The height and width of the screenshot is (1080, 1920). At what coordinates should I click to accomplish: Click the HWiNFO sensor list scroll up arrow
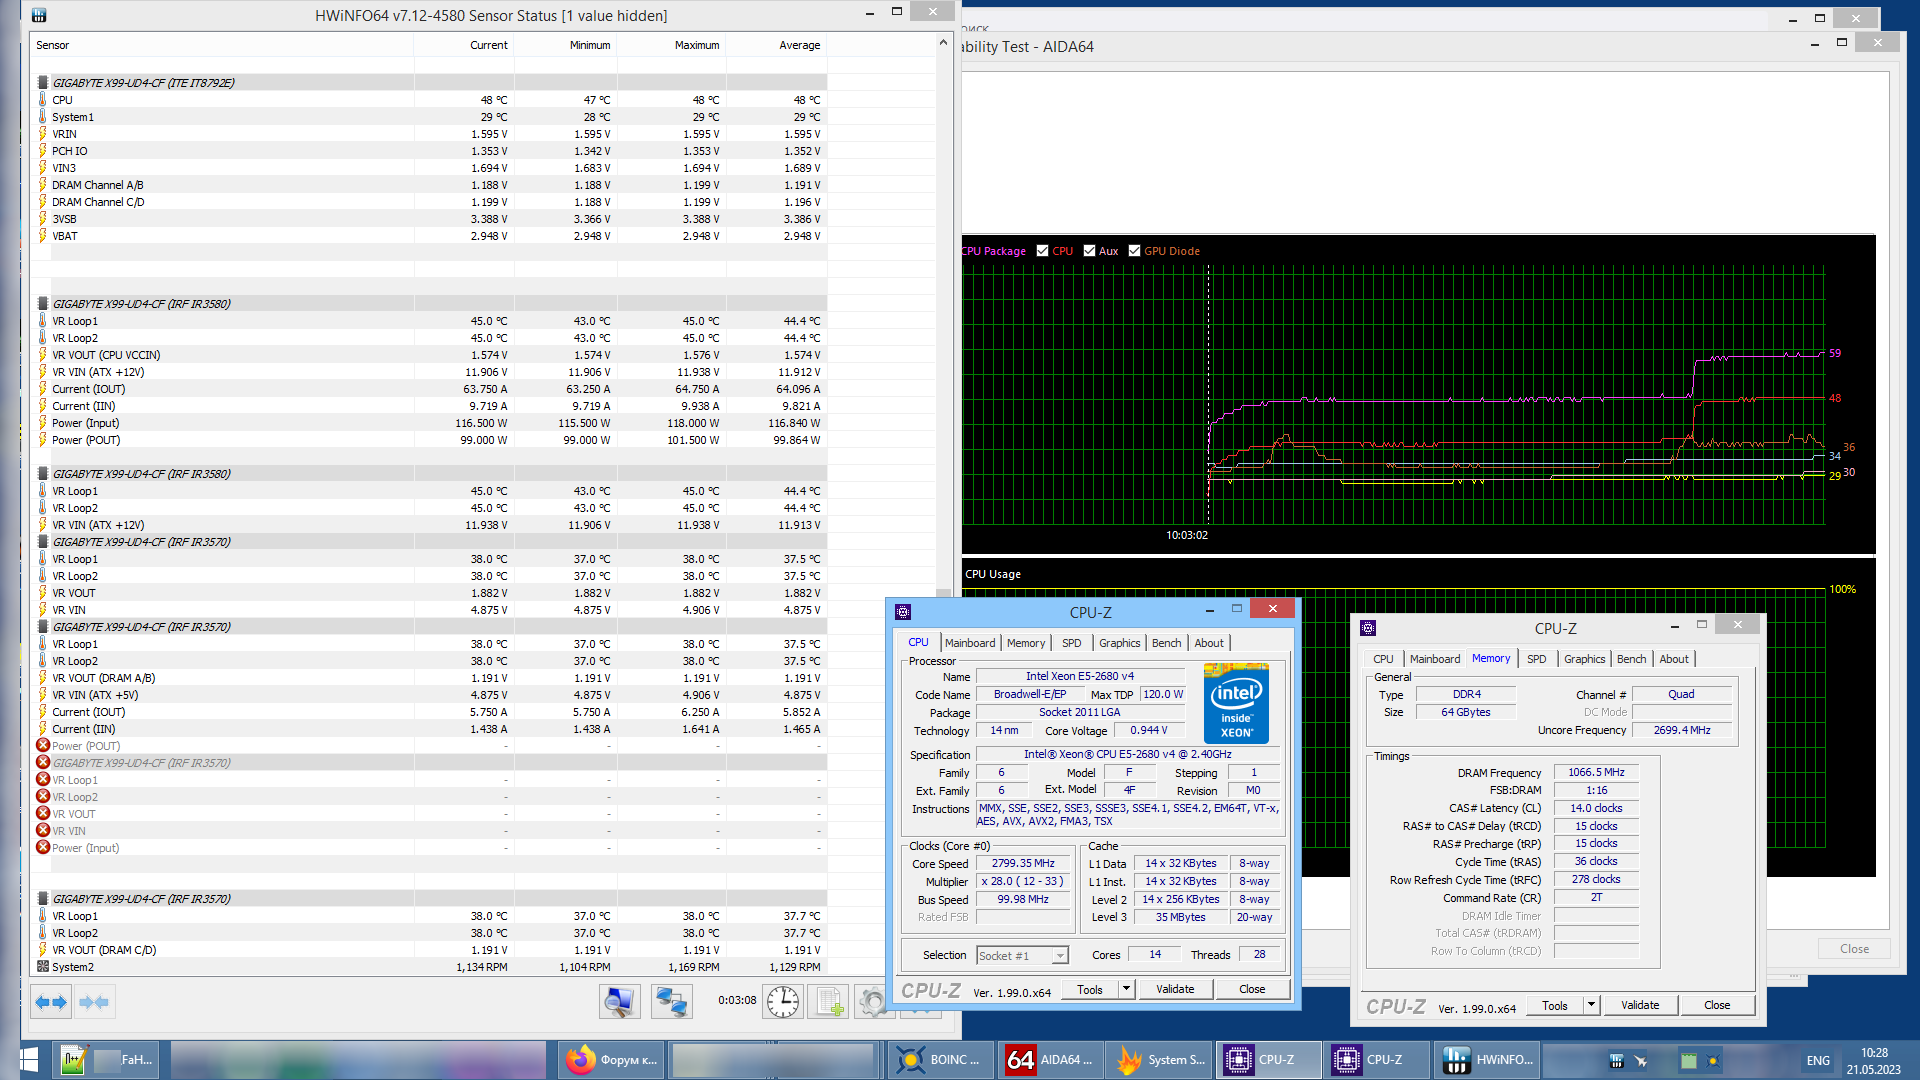[943, 43]
